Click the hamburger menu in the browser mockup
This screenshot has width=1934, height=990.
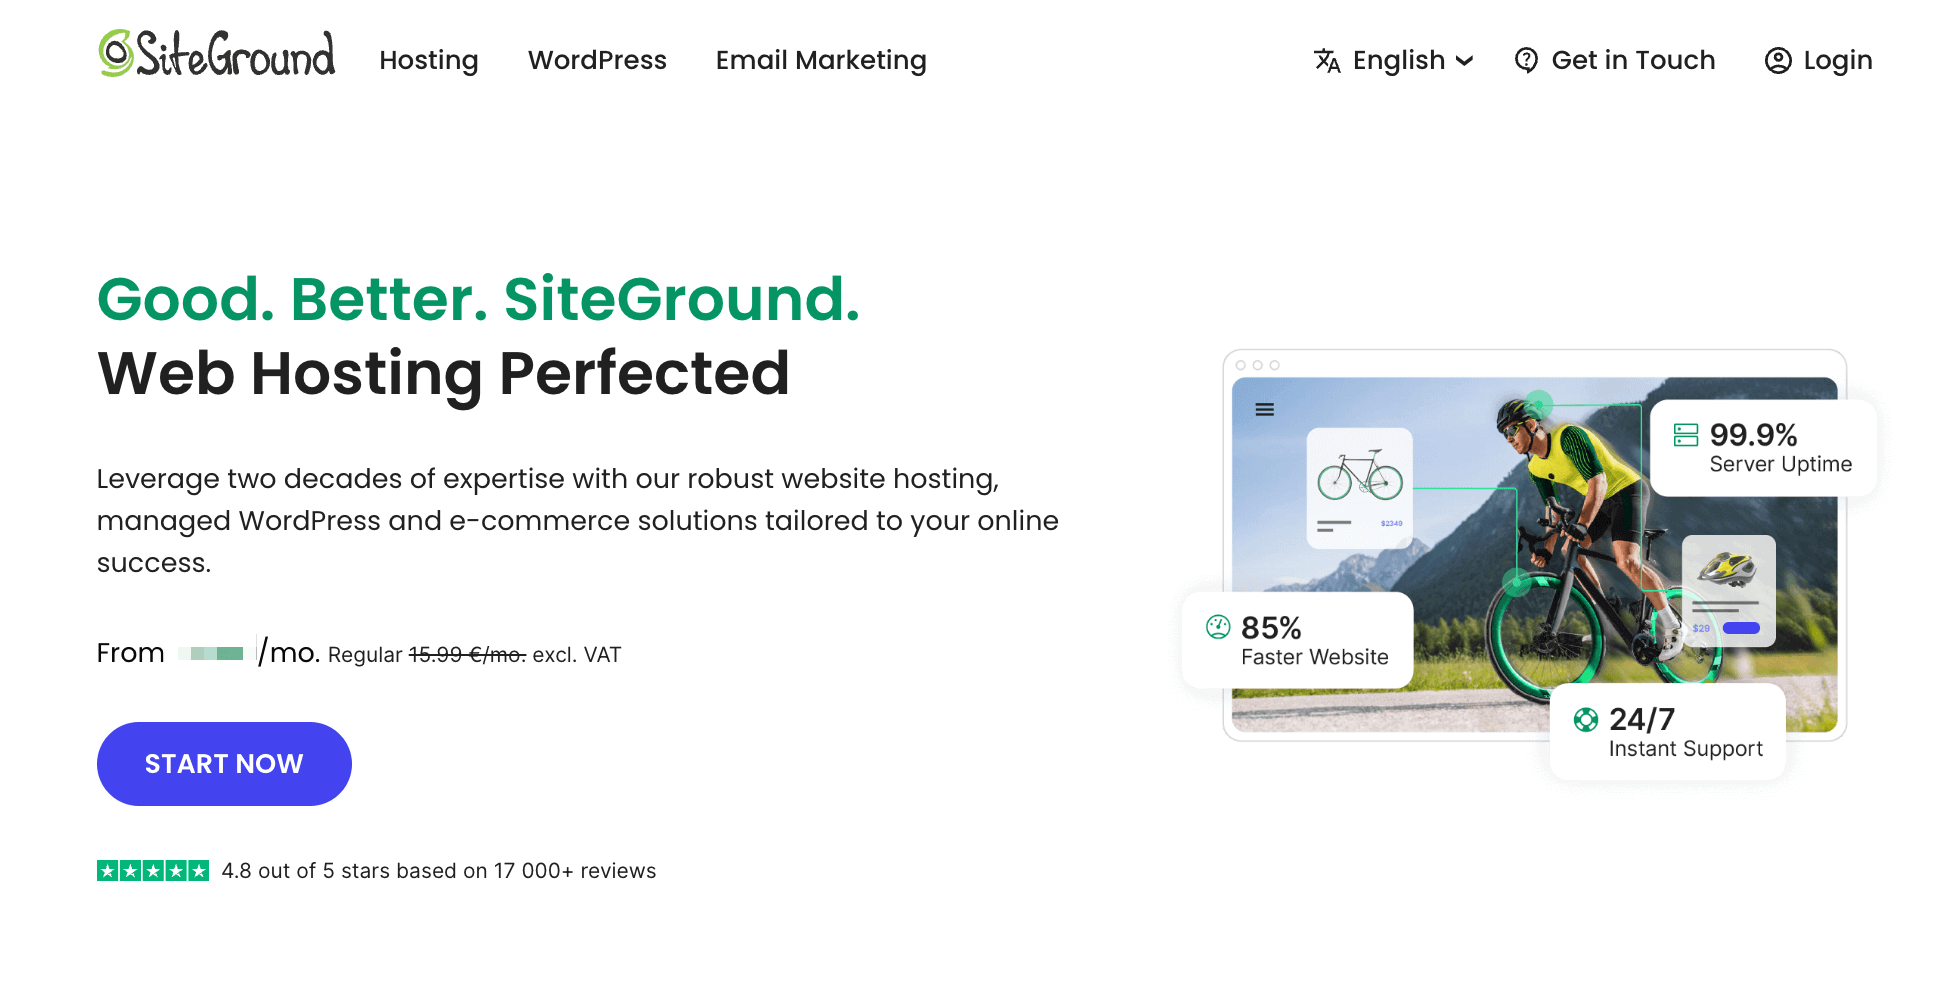1264,409
